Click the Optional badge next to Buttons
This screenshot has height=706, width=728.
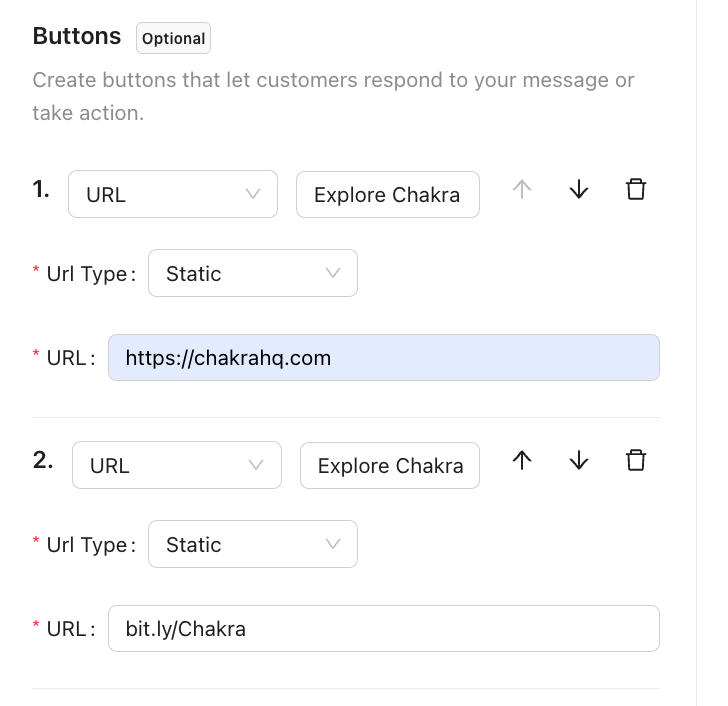pos(173,39)
